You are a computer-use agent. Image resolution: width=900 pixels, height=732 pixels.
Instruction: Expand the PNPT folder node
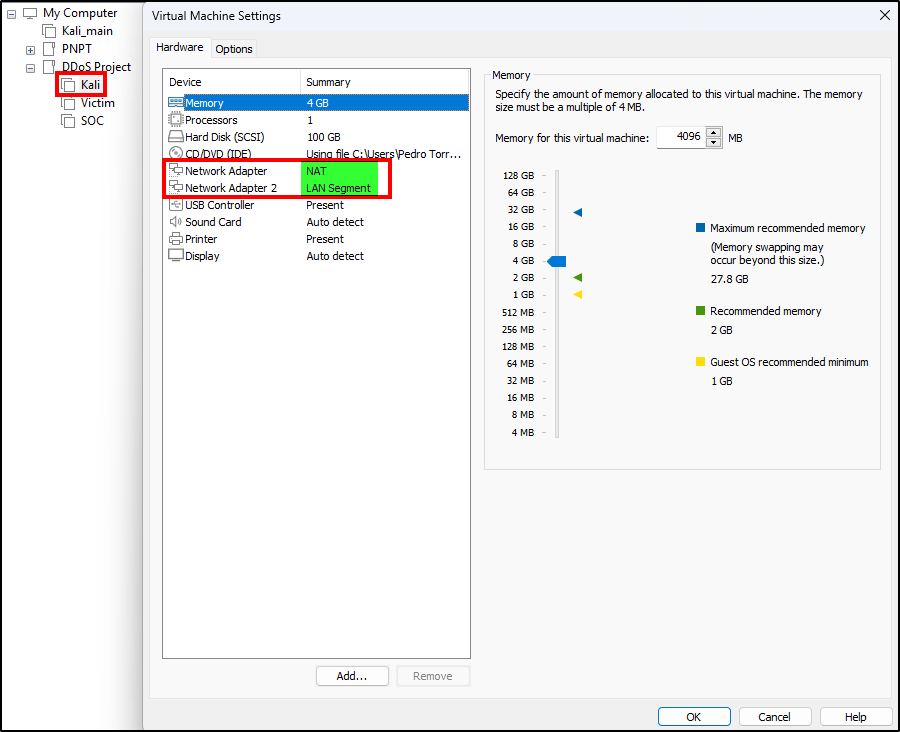(30, 50)
